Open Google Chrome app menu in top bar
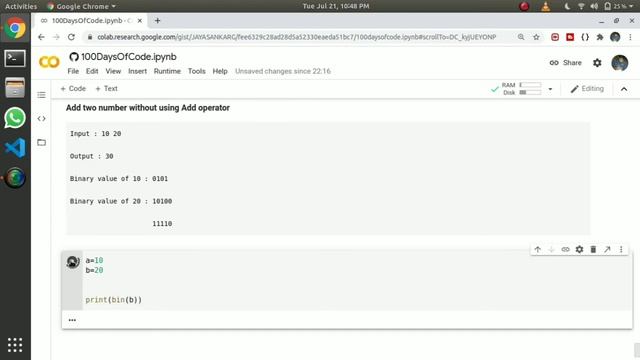 [81, 6]
